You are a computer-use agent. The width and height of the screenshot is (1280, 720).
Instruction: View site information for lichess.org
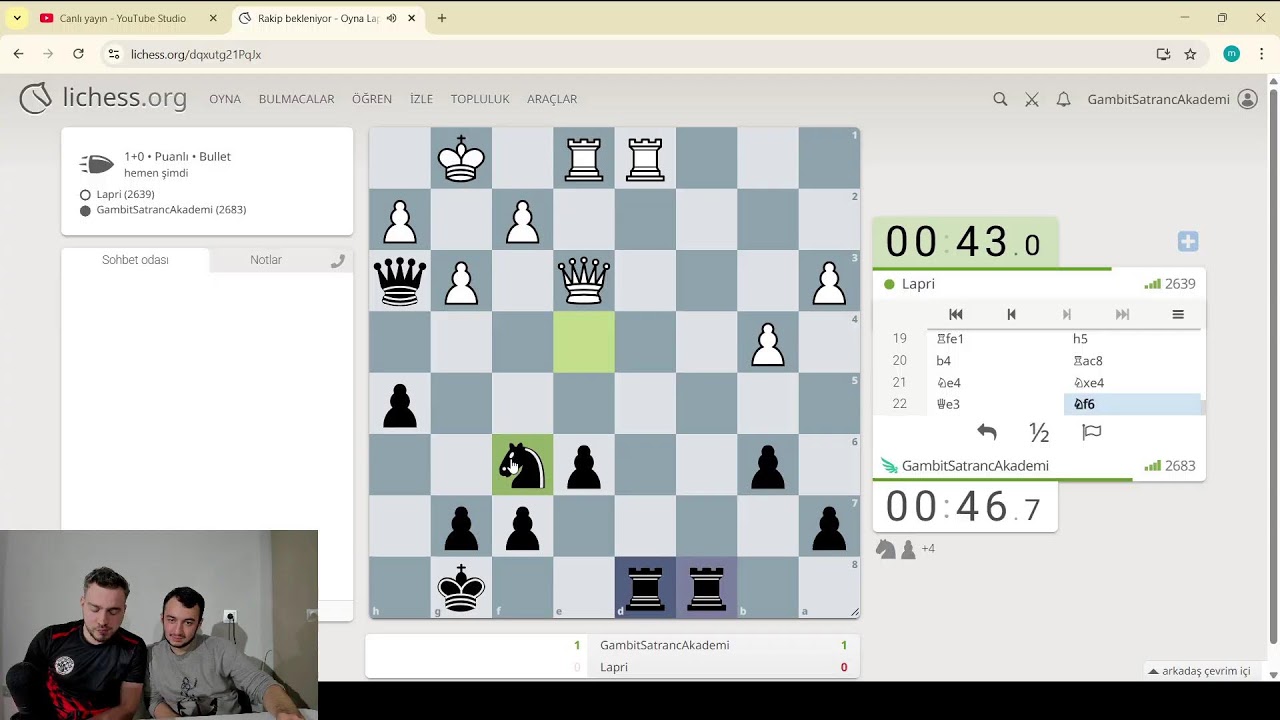pyautogui.click(x=114, y=54)
